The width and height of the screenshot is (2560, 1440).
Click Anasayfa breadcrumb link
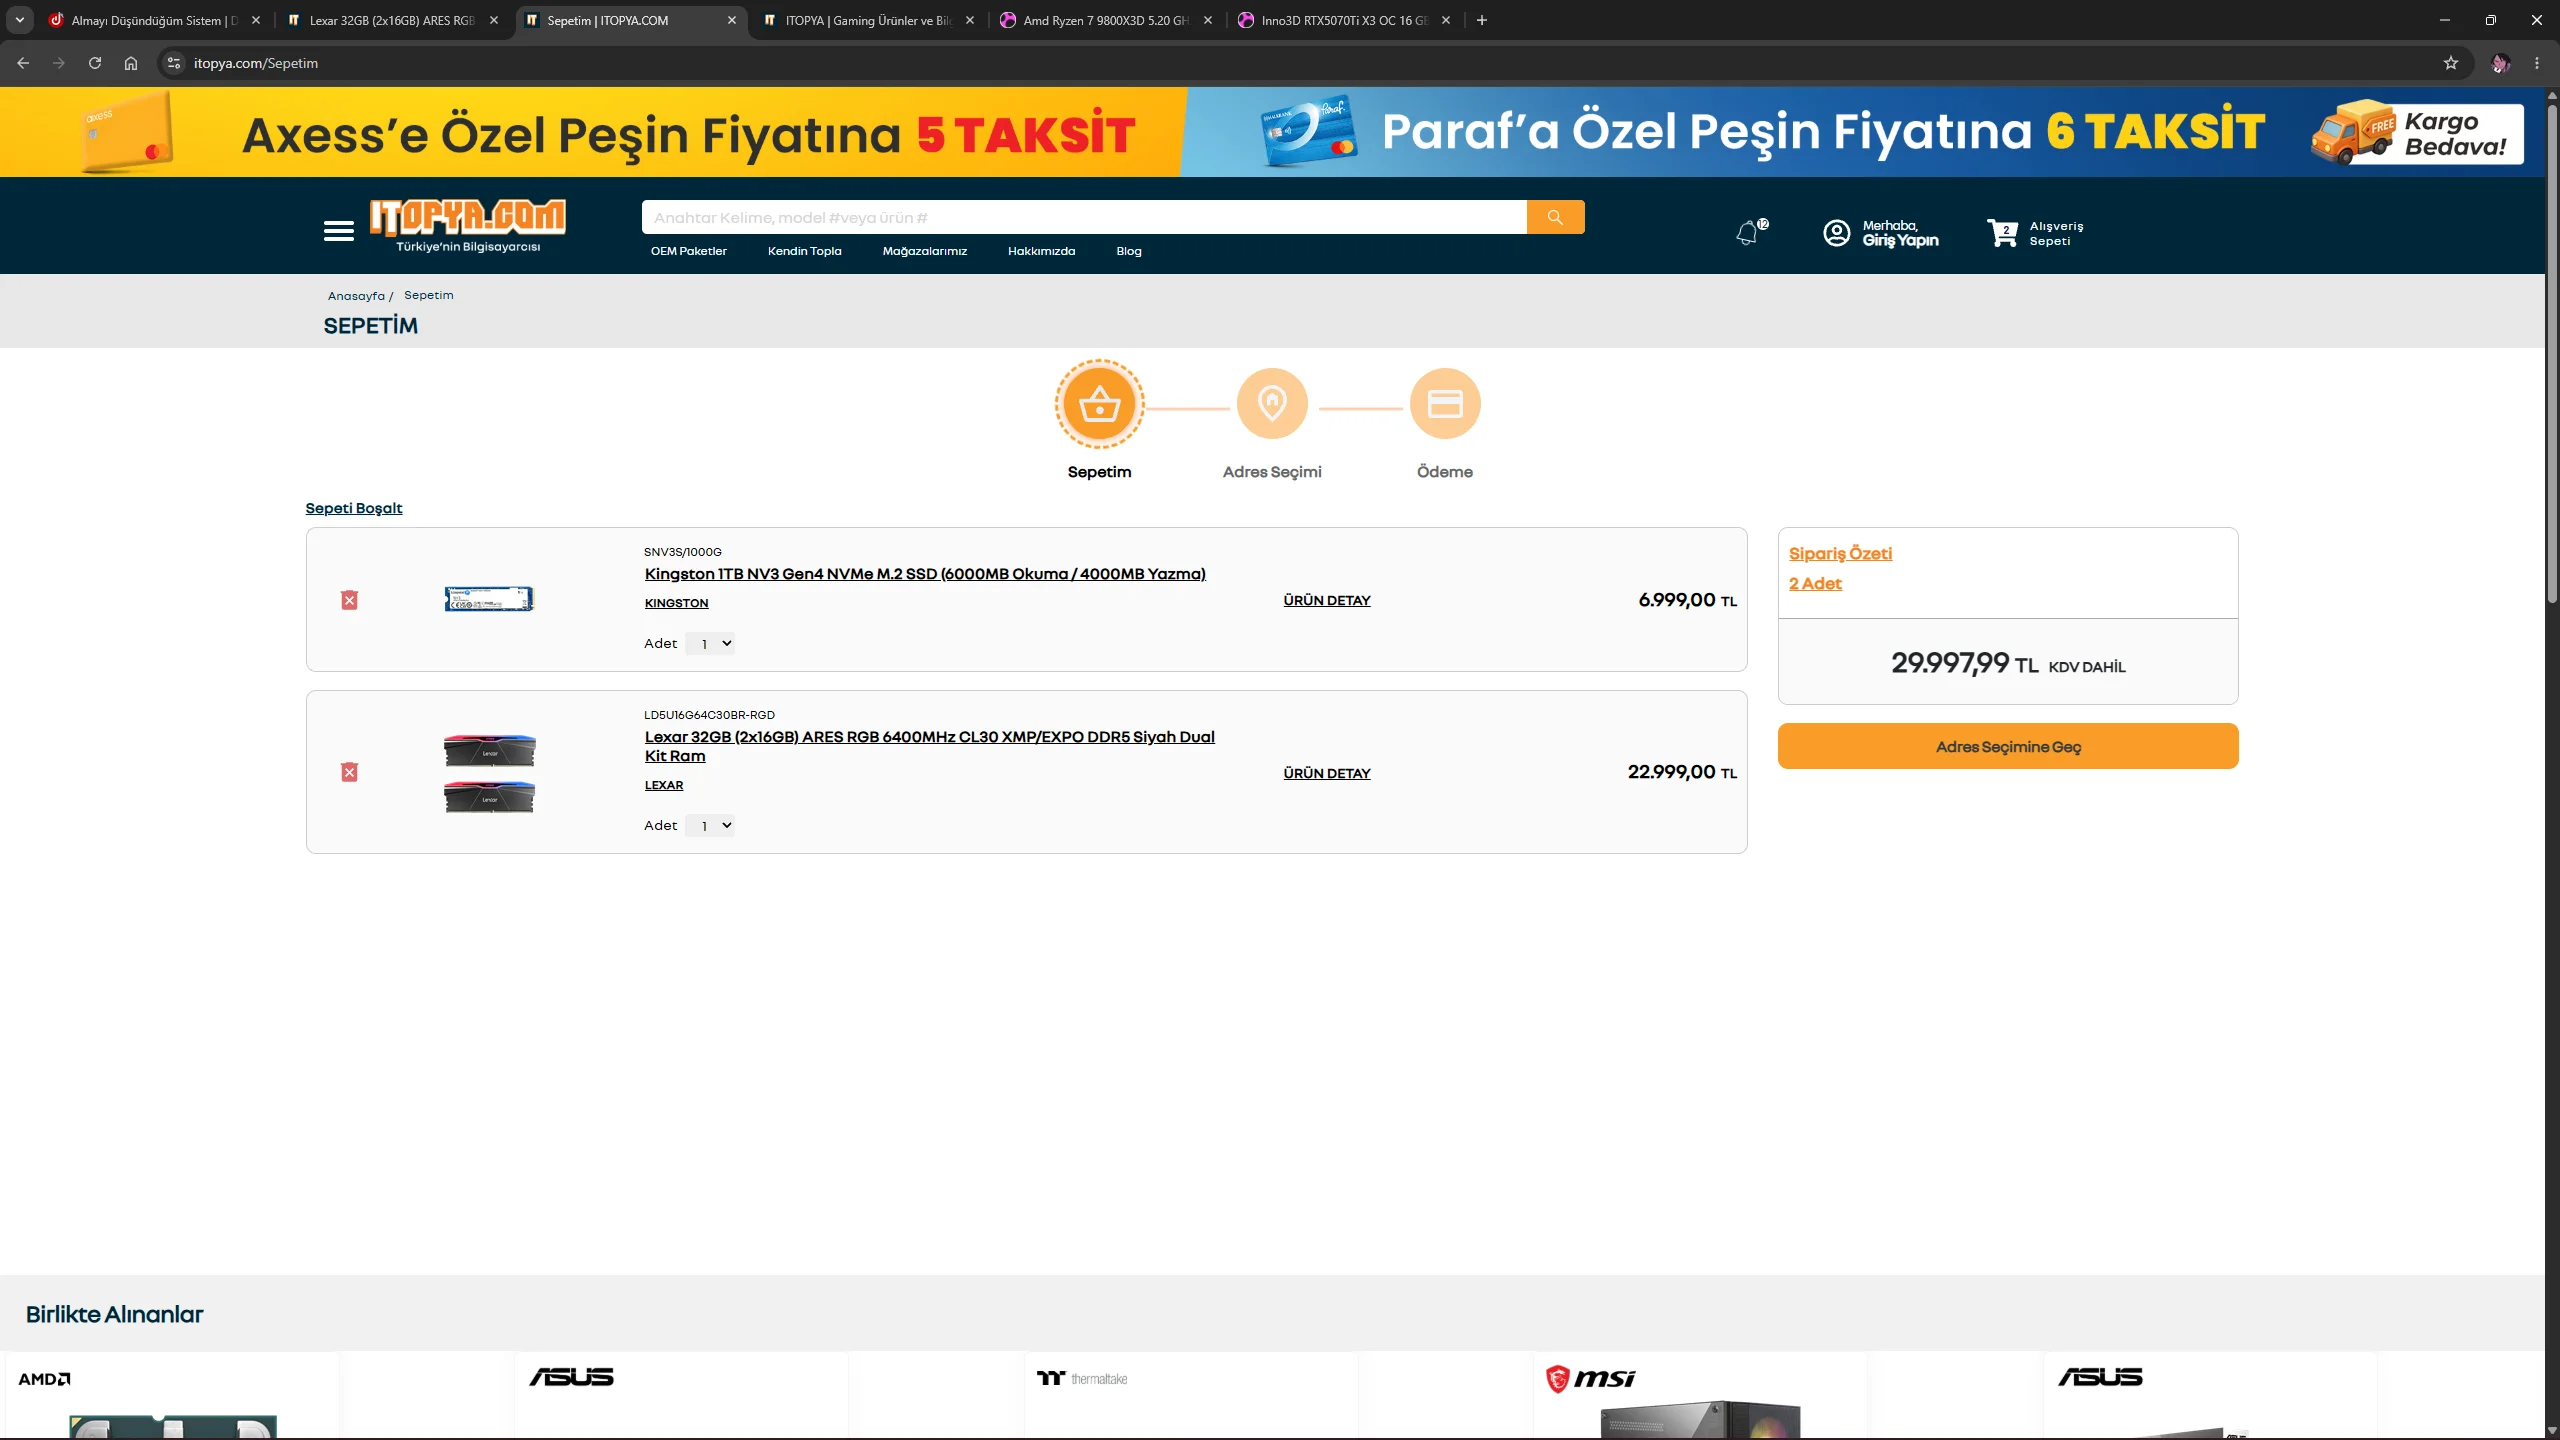[x=356, y=296]
